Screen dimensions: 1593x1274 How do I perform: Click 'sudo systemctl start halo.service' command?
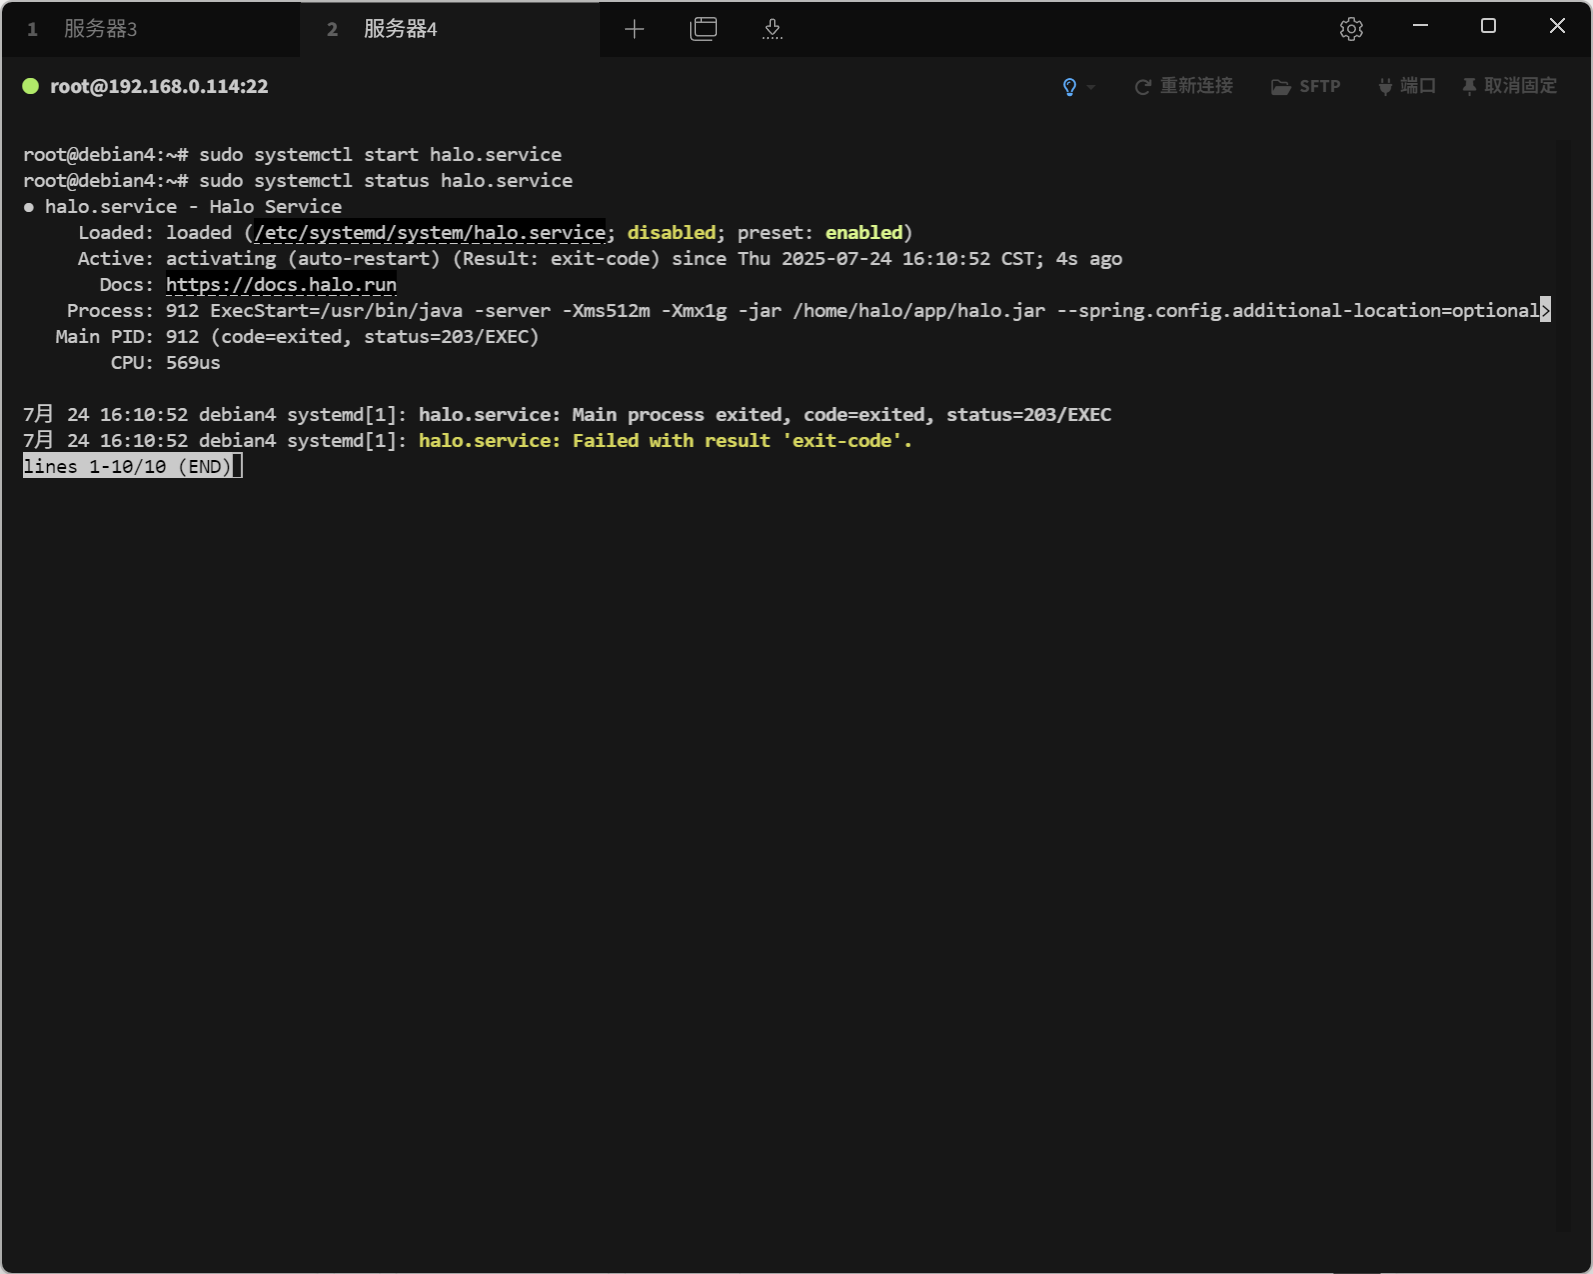[380, 155]
